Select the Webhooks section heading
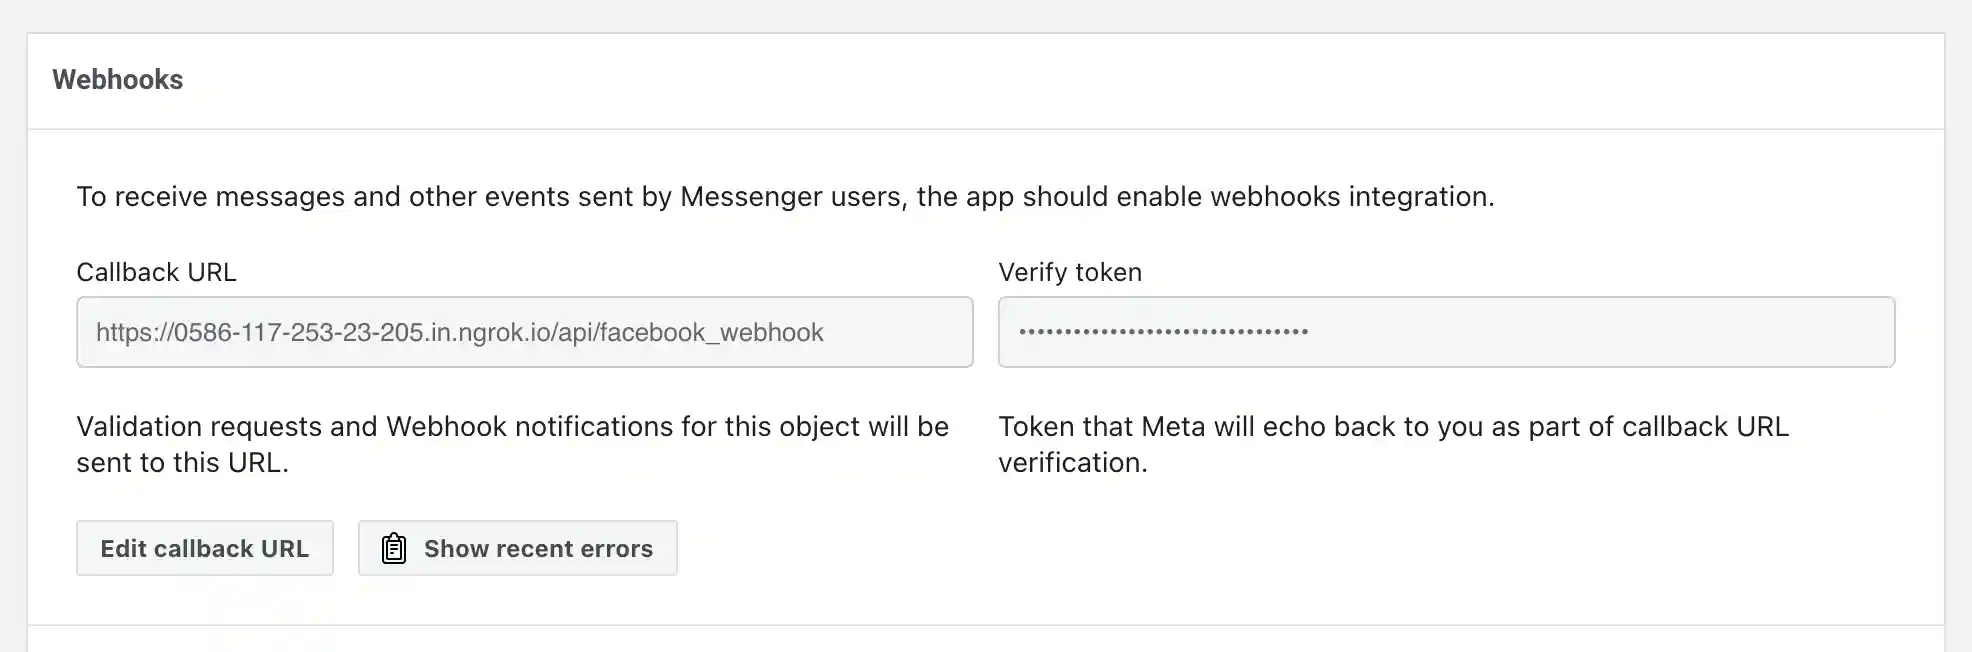This screenshot has height=652, width=1972. tap(117, 80)
